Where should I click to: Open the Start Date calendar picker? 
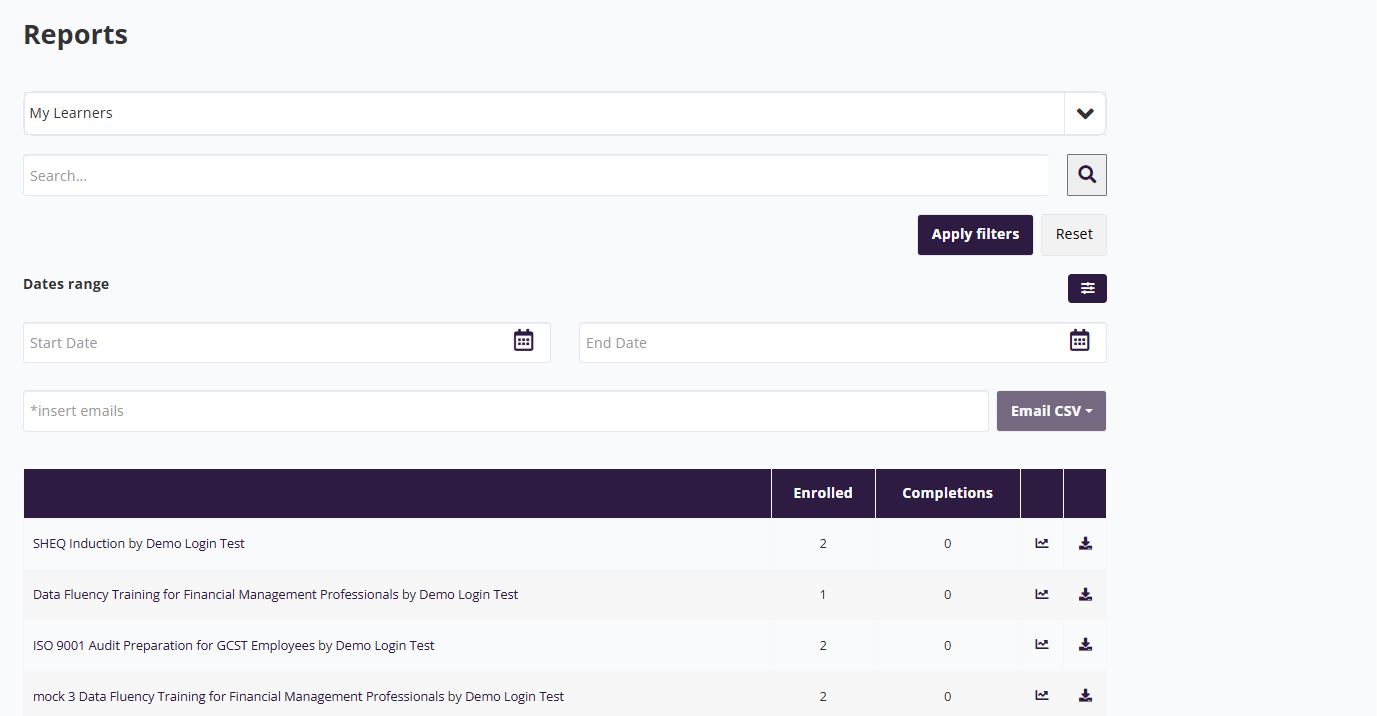523,341
